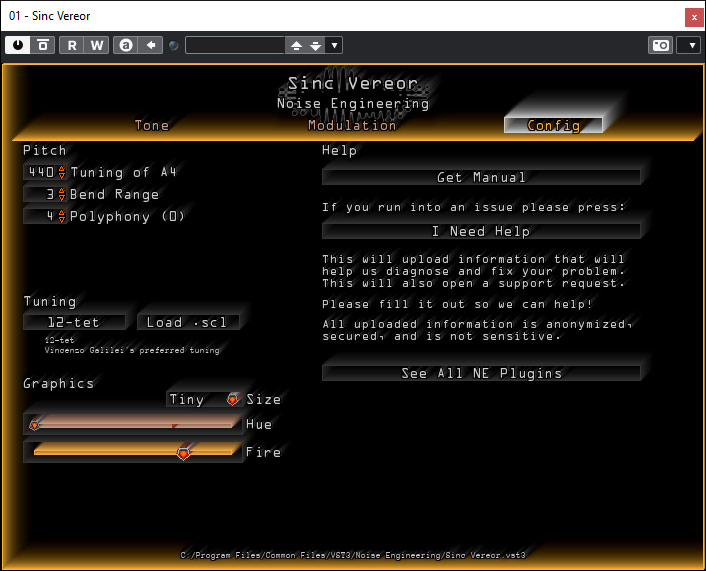Screen dimensions: 706x571
Task: Toggle the plugin bypass button
Action: click(43, 45)
